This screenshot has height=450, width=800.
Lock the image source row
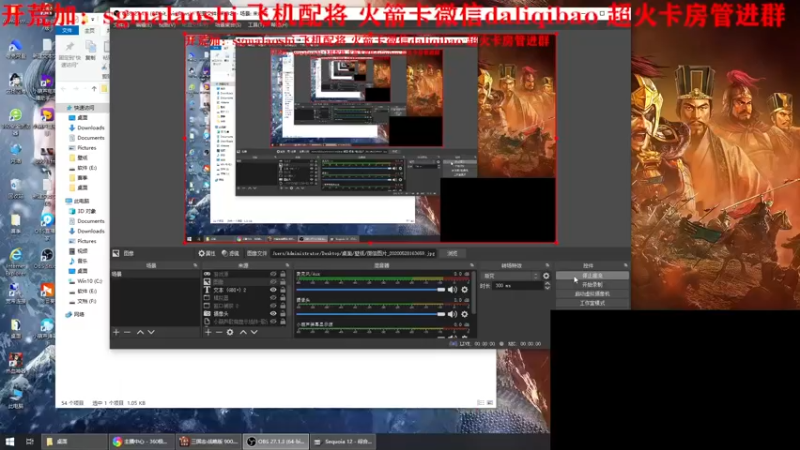(283, 282)
